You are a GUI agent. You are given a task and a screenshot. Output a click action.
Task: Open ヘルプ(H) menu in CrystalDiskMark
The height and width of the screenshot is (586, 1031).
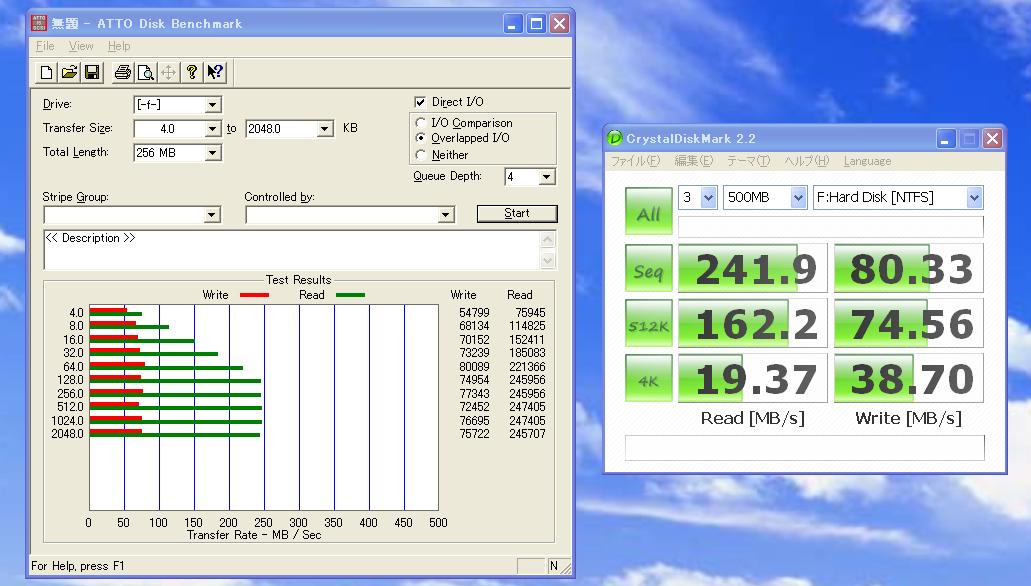tap(807, 161)
